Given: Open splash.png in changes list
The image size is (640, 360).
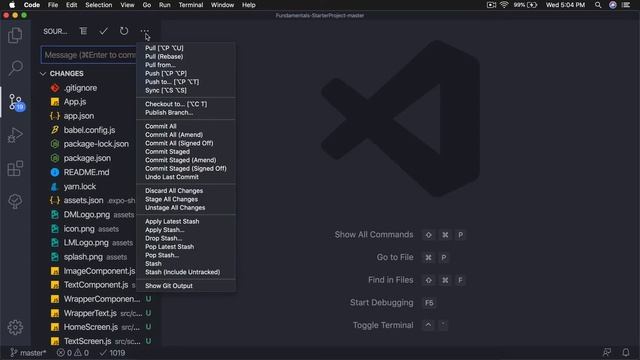Looking at the screenshot, I should (x=83, y=257).
